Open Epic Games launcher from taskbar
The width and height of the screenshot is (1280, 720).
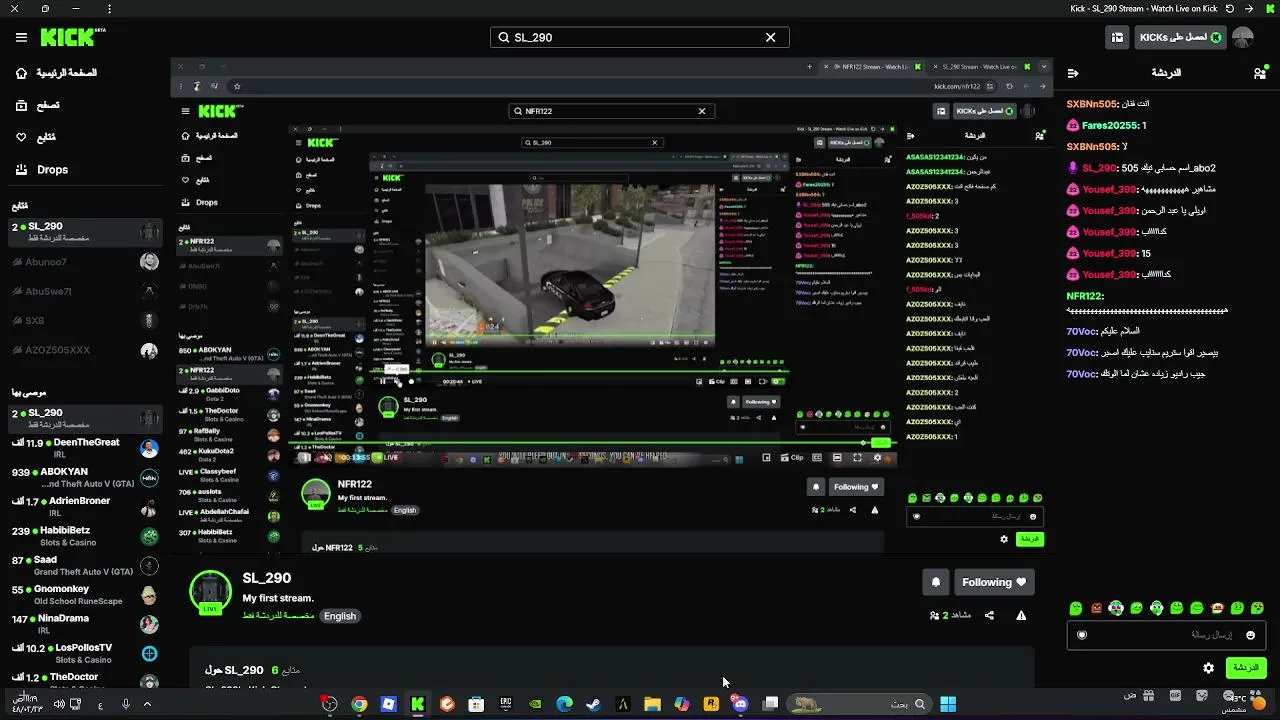coord(506,704)
